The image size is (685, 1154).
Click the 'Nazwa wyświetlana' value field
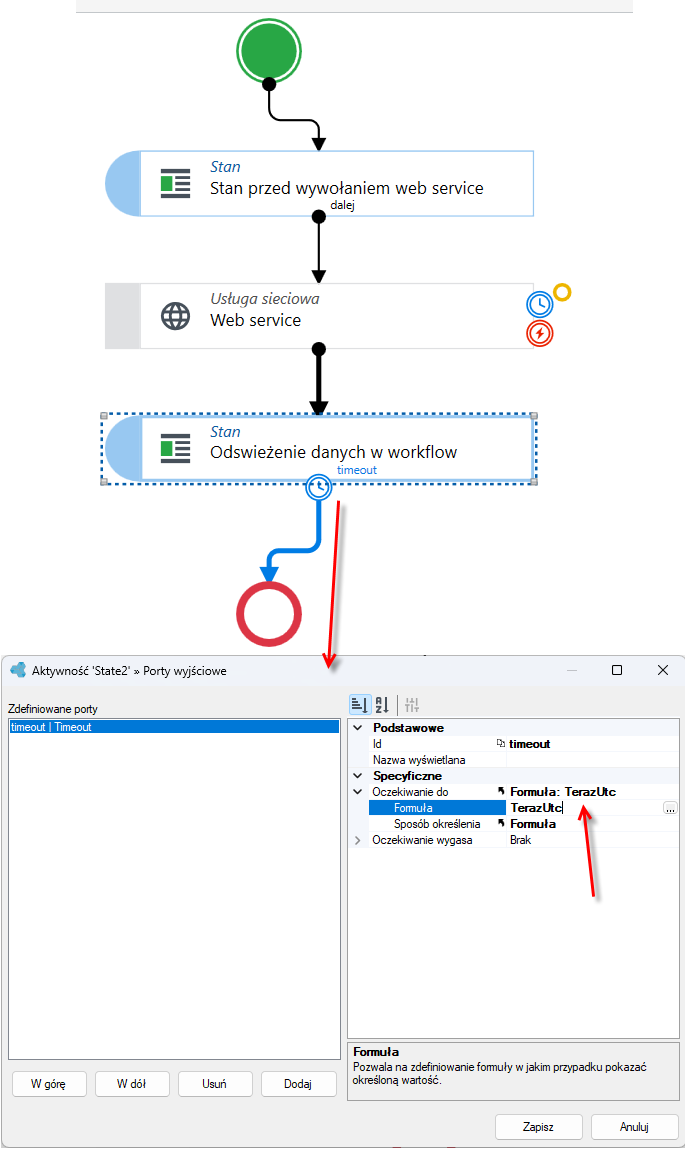[592, 760]
